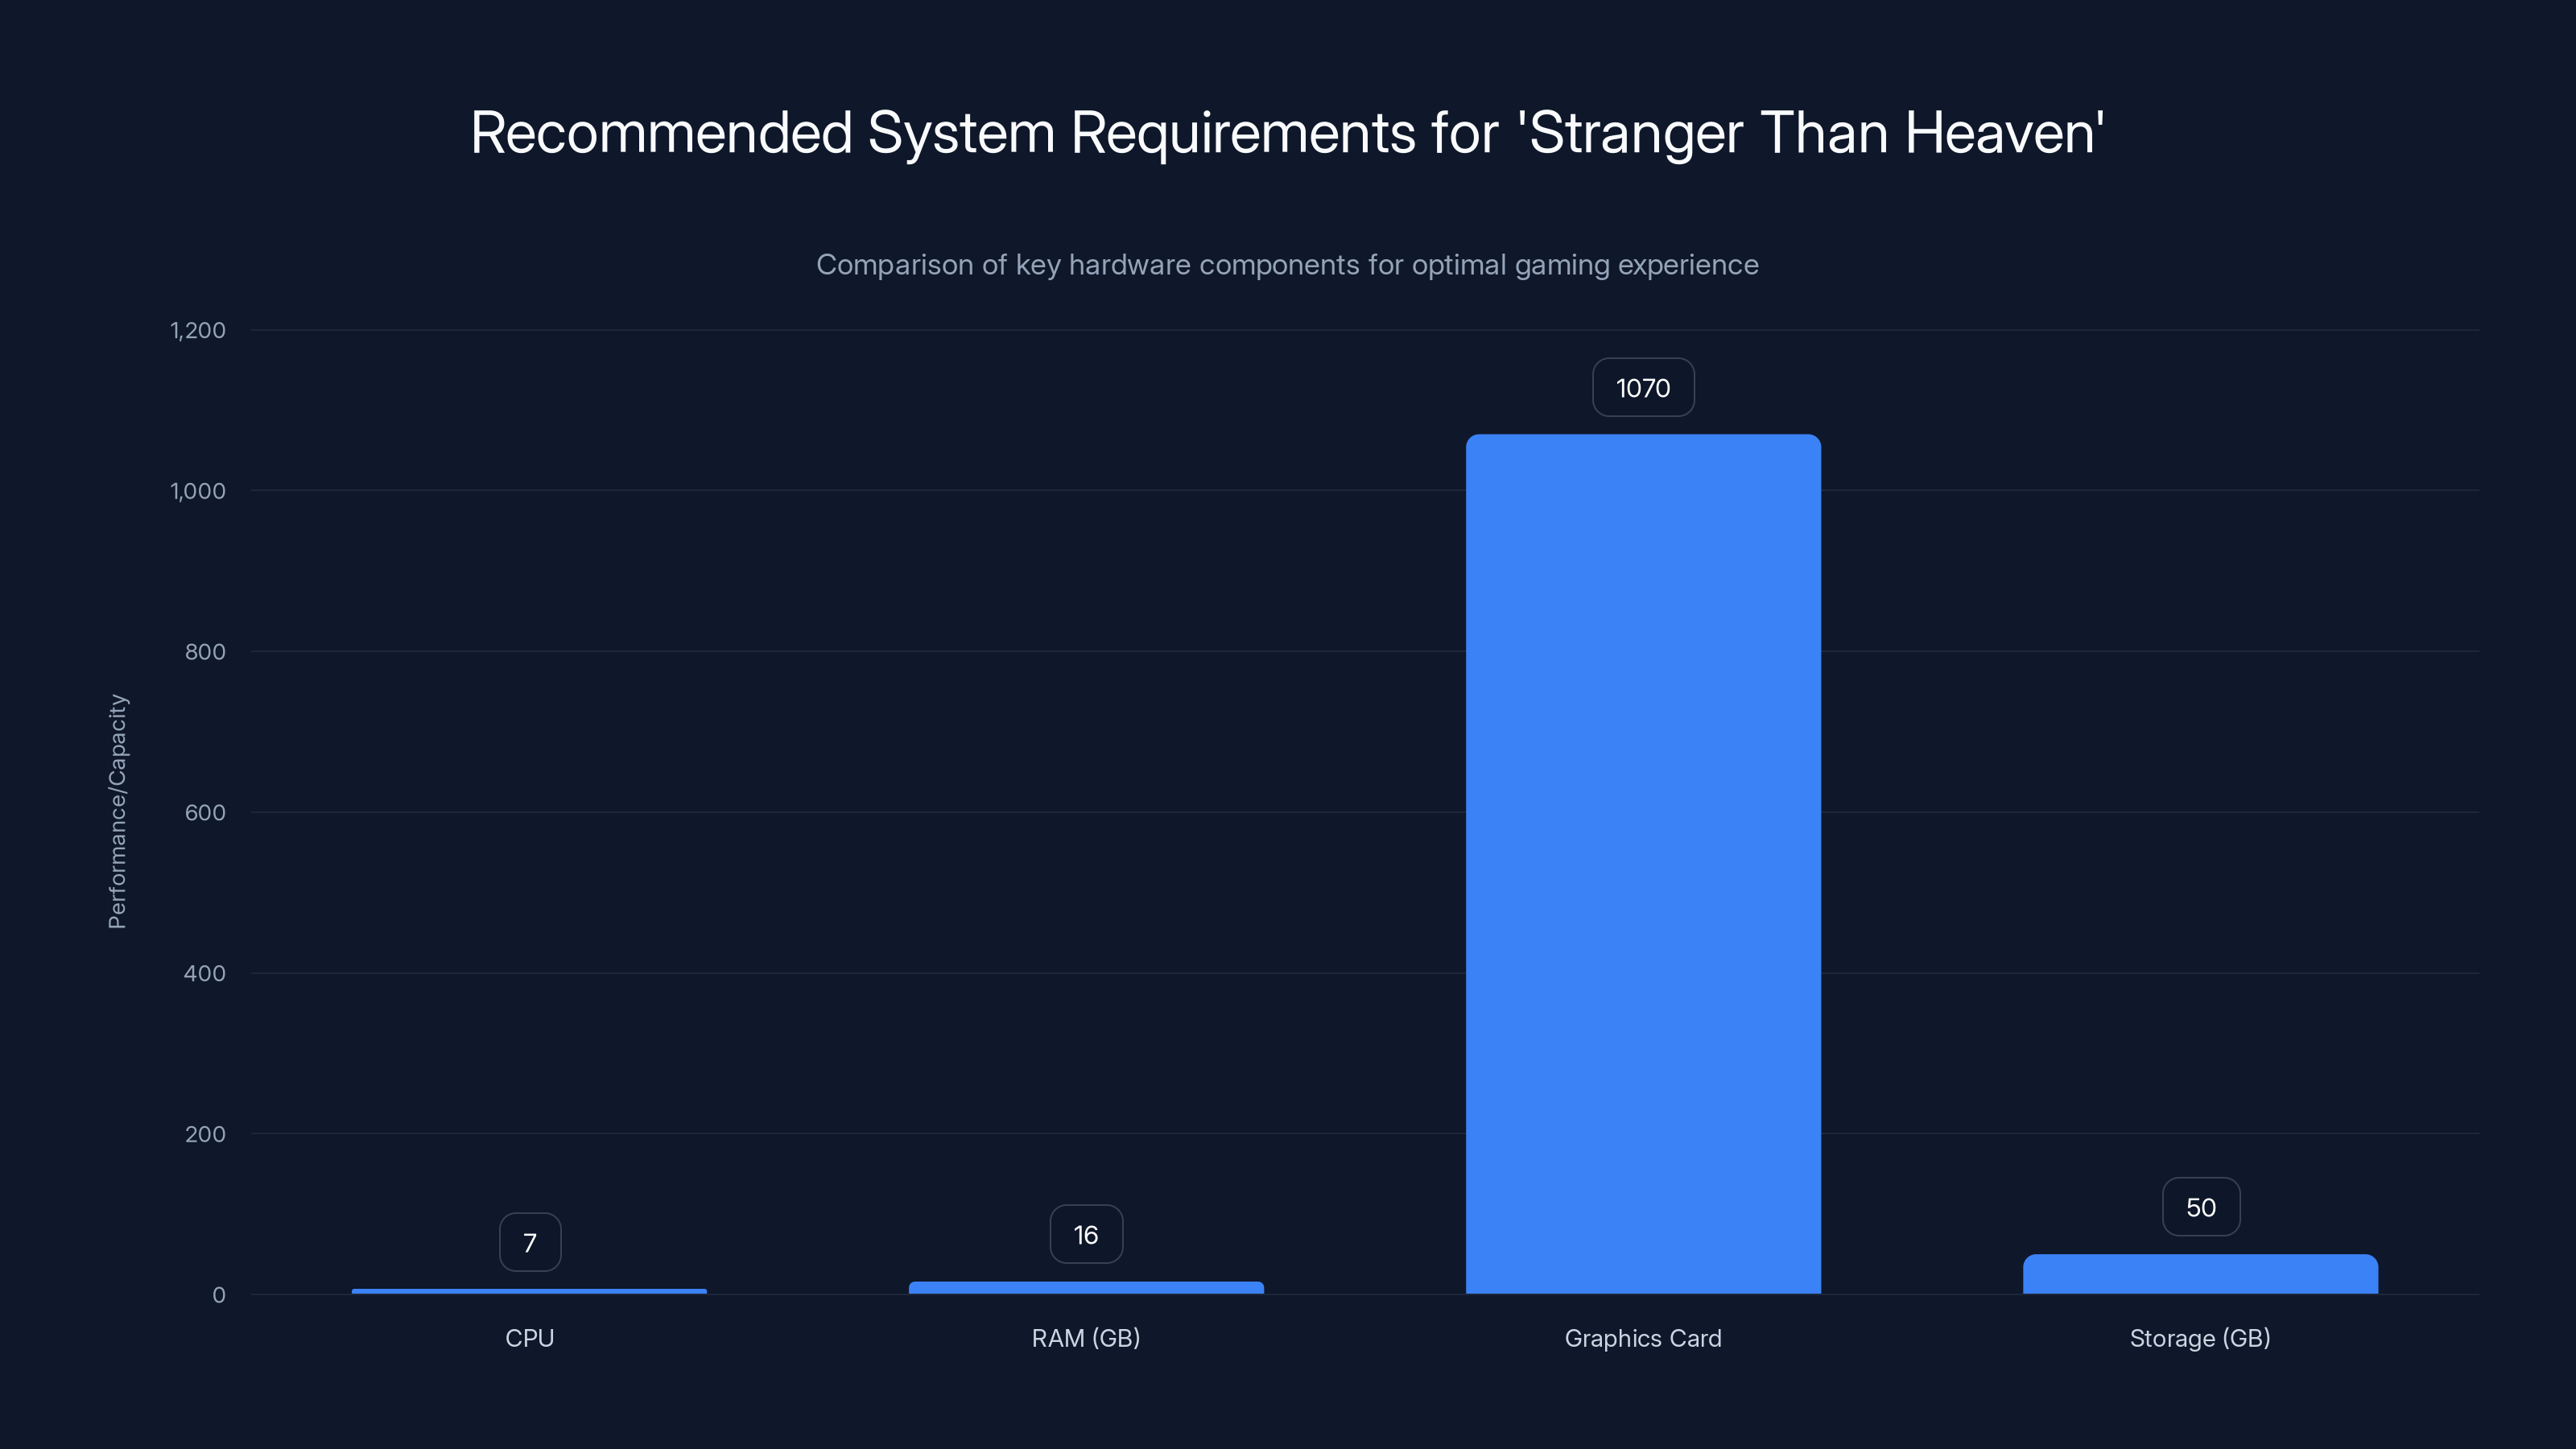Click the 7 value label

[x=530, y=1243]
